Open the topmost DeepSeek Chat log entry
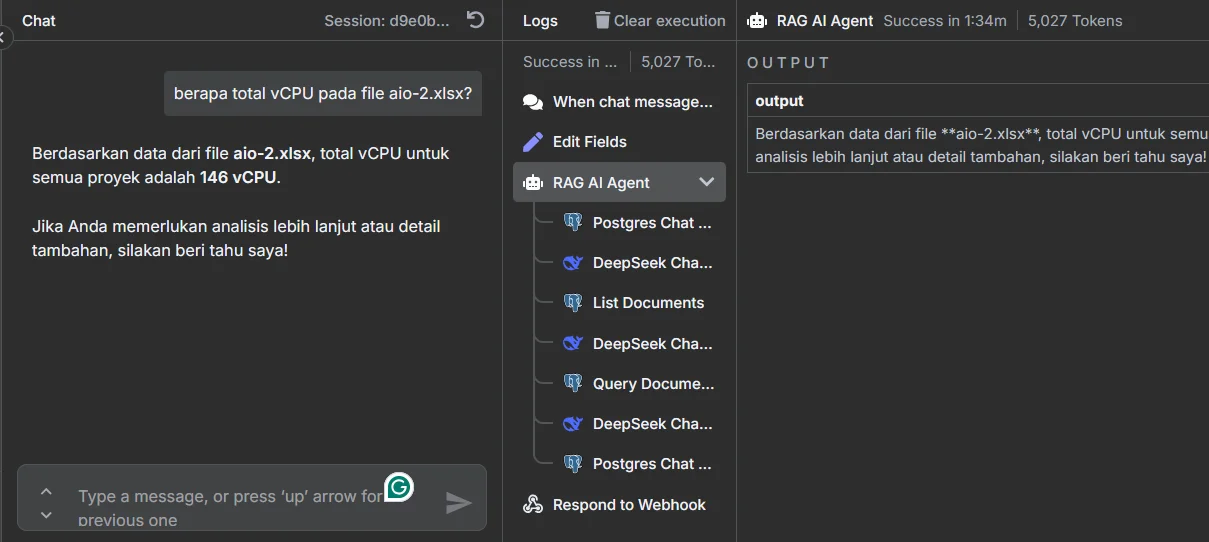 pyautogui.click(x=652, y=263)
